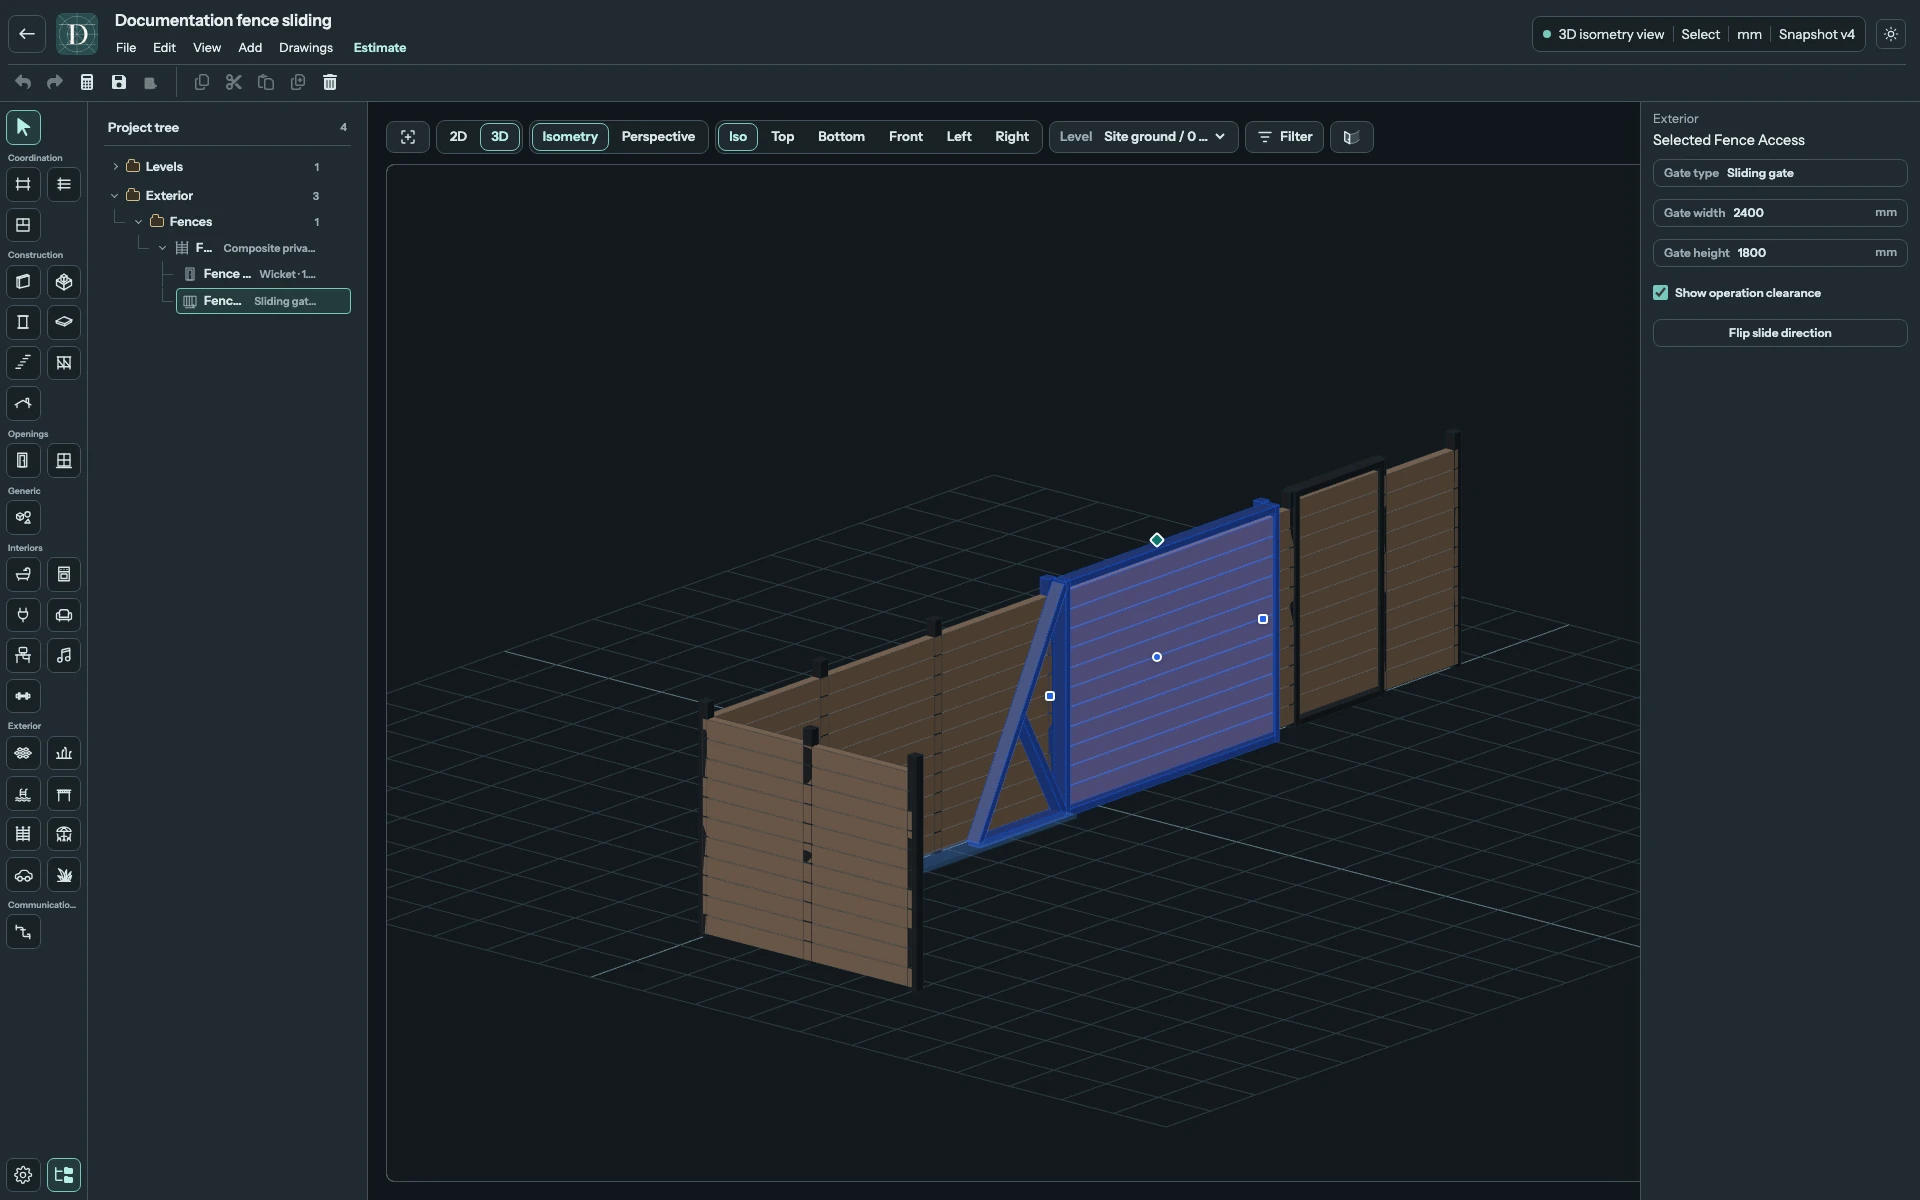Viewport: 1920px width, 1200px height.
Task: Select Isometry projection
Action: pos(570,137)
